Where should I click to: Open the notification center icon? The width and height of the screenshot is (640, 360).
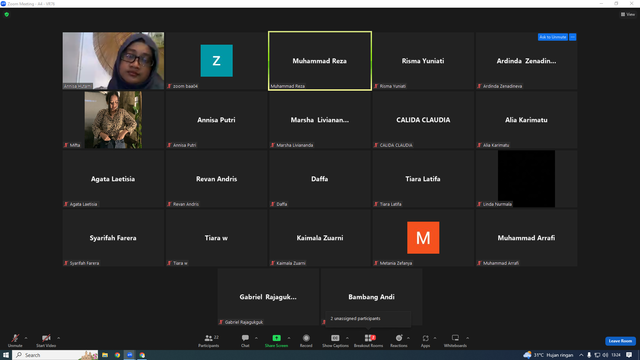click(629, 355)
